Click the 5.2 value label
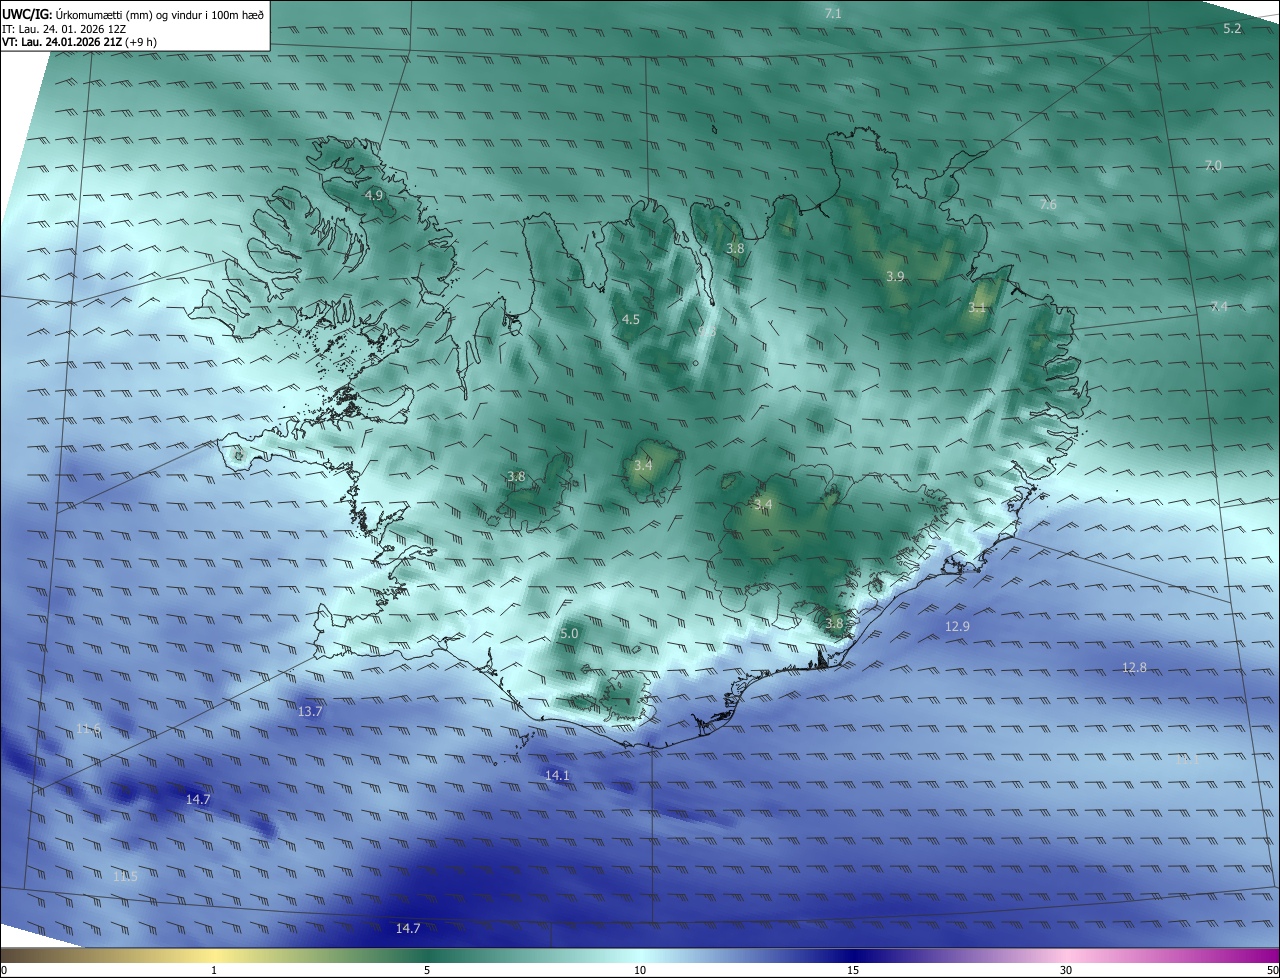The width and height of the screenshot is (1280, 978). (x=1232, y=29)
